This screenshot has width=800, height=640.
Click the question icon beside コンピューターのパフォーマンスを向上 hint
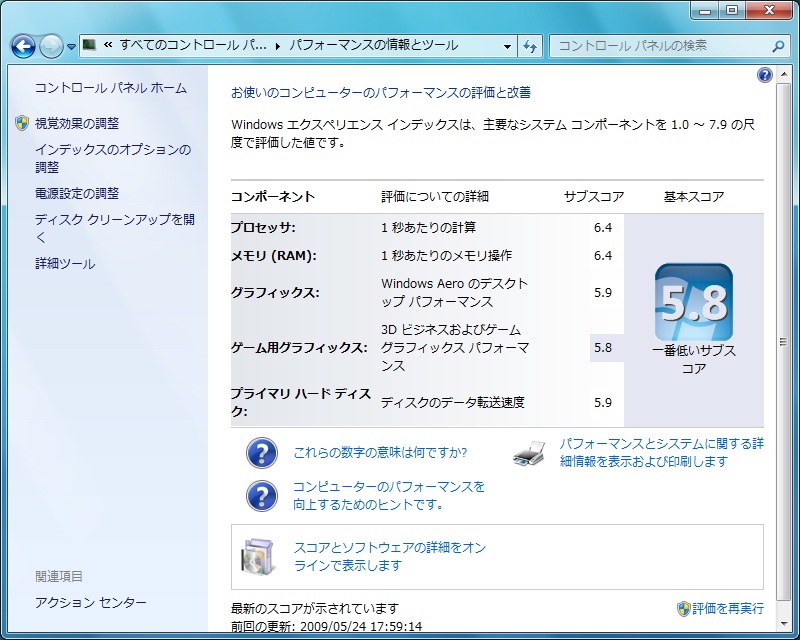(x=262, y=496)
